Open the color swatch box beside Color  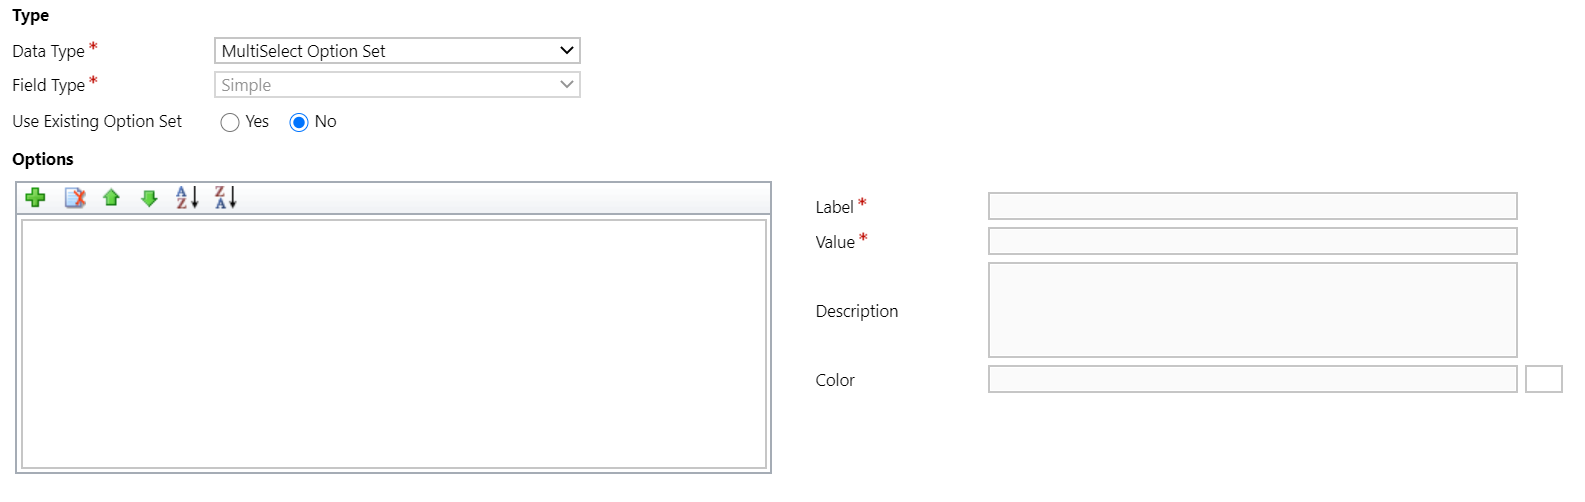tap(1543, 379)
